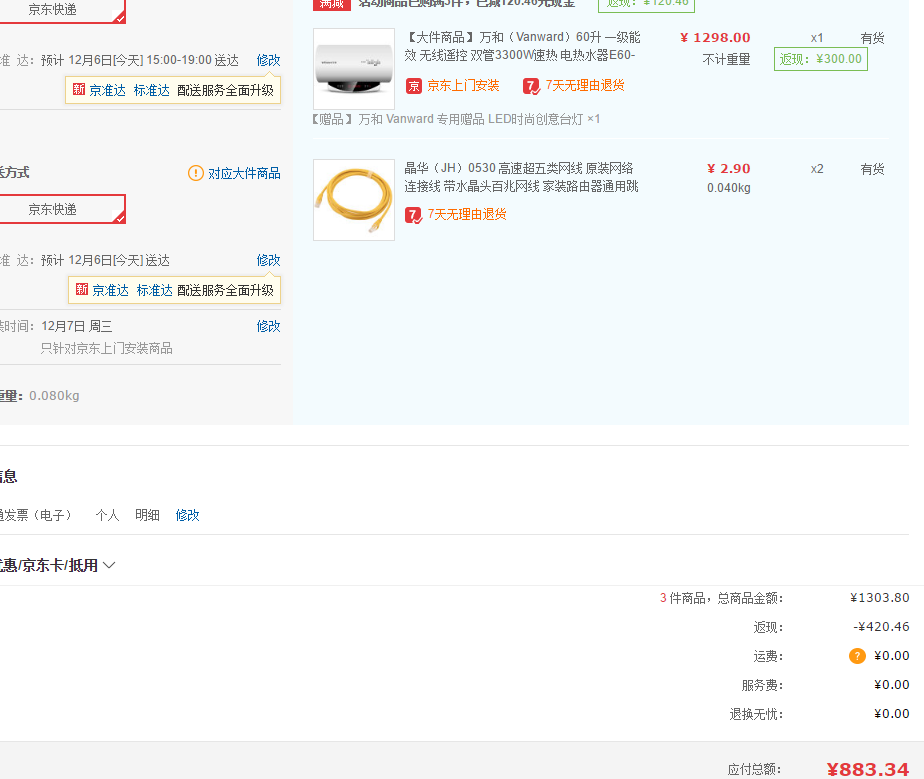Viewport: 924px width, 779px height.
Task: Click the weight value 0.080kg
Action: pyautogui.click(x=54, y=395)
